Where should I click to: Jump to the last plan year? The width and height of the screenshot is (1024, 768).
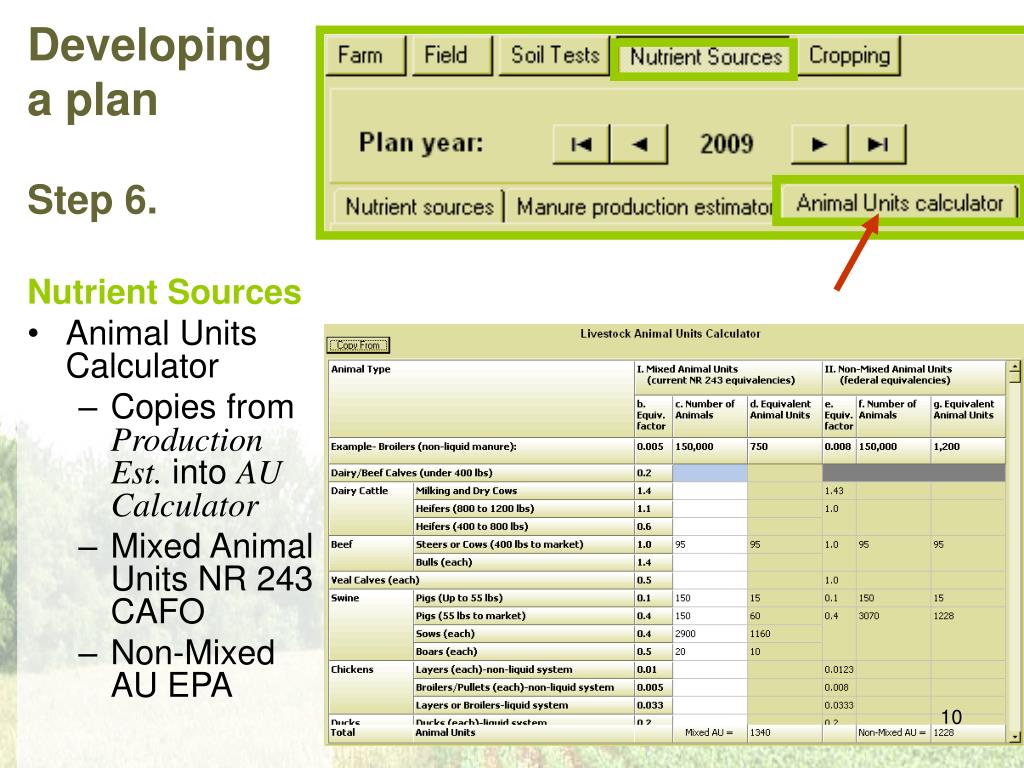(x=877, y=144)
